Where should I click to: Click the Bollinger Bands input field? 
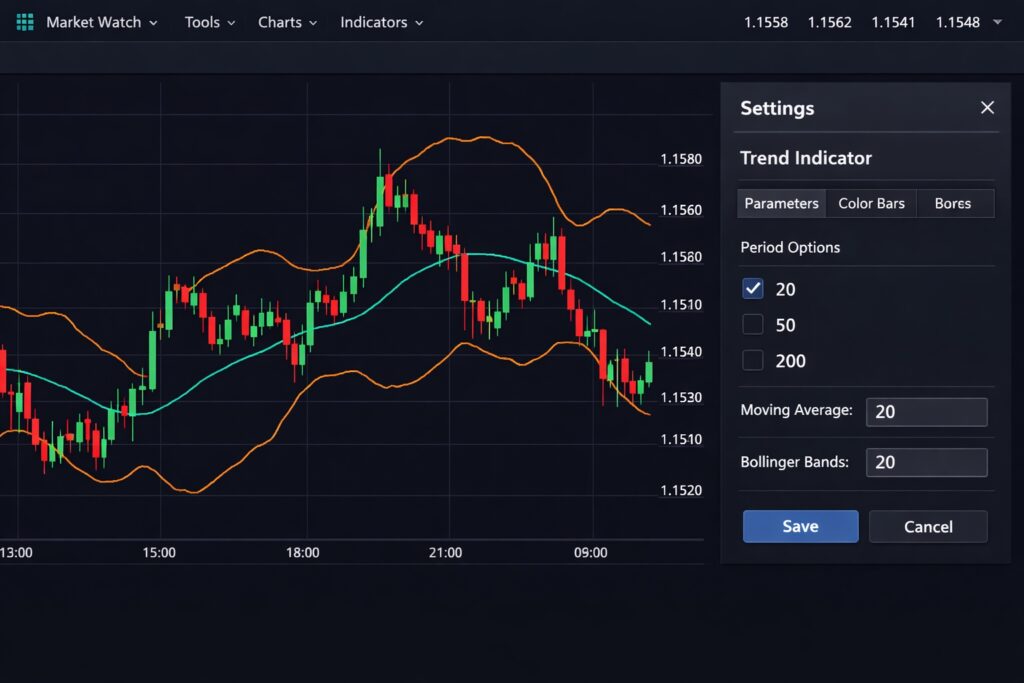pyautogui.click(x=926, y=462)
